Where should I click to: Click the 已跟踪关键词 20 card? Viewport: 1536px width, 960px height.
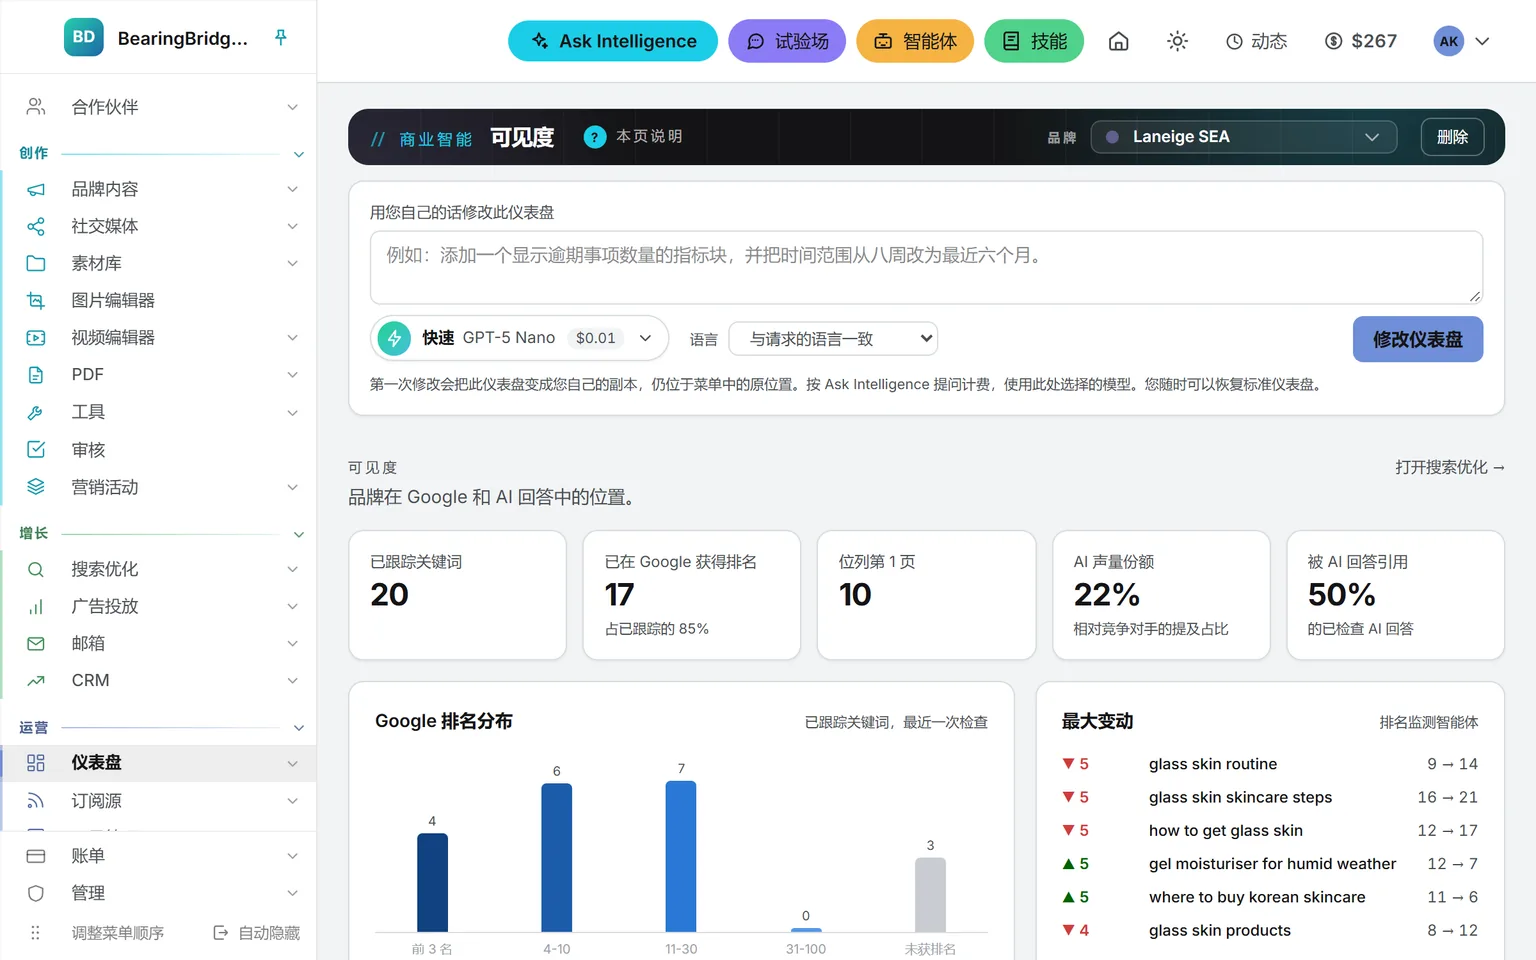click(457, 595)
